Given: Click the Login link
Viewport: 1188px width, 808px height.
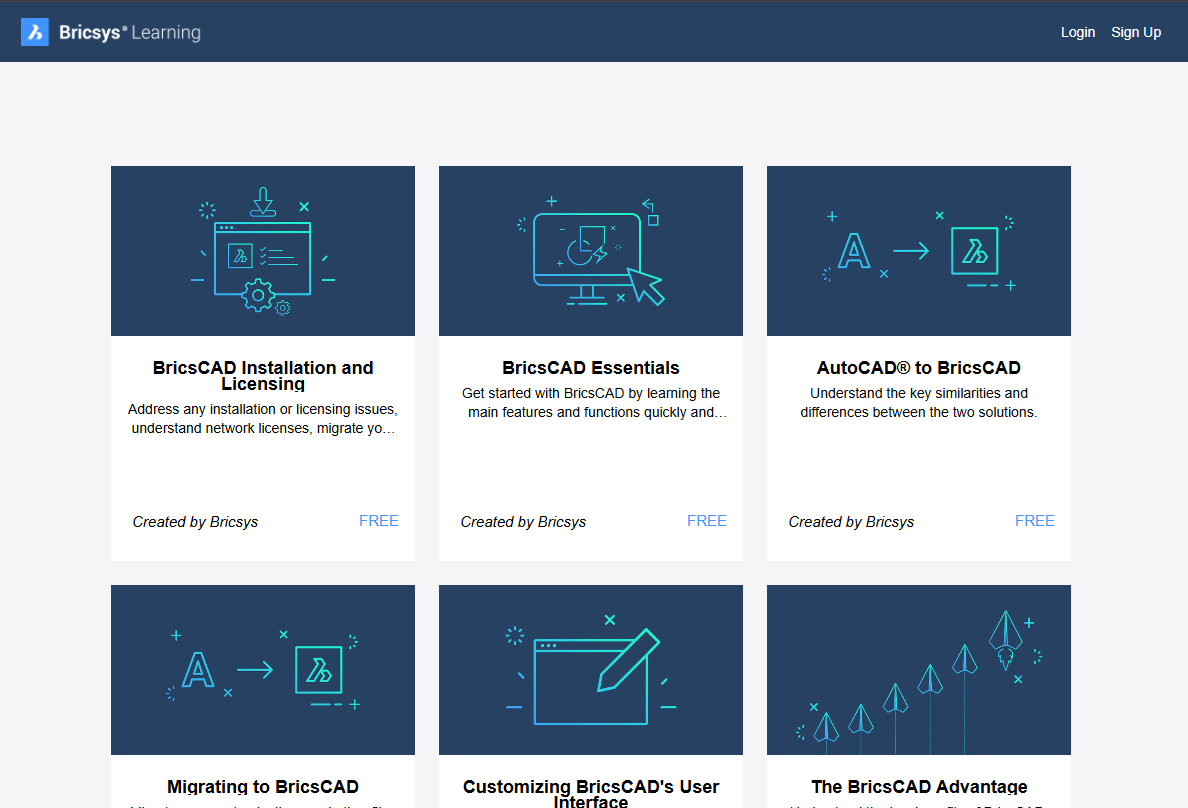Looking at the screenshot, I should tap(1077, 33).
